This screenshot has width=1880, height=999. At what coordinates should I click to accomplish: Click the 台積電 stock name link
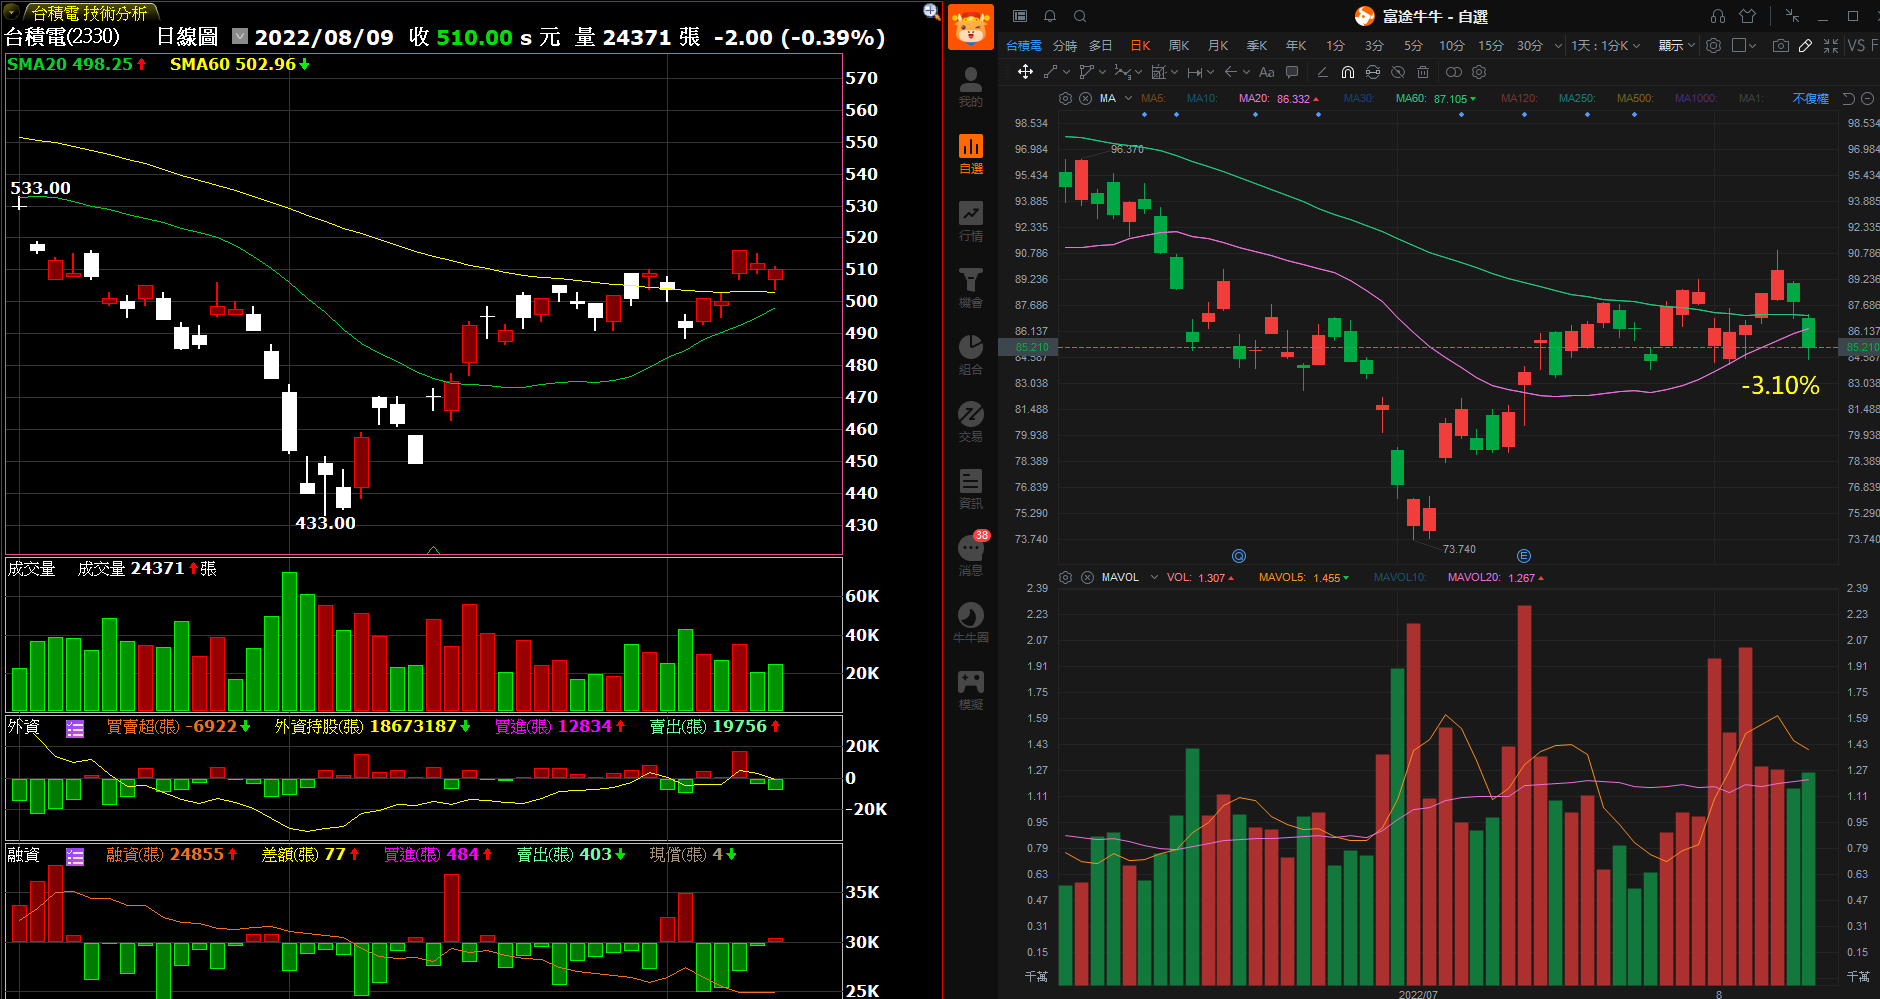(x=1023, y=45)
